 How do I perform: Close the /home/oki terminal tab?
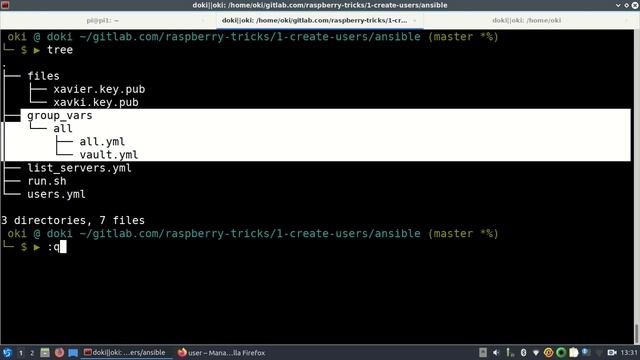coord(626,20)
